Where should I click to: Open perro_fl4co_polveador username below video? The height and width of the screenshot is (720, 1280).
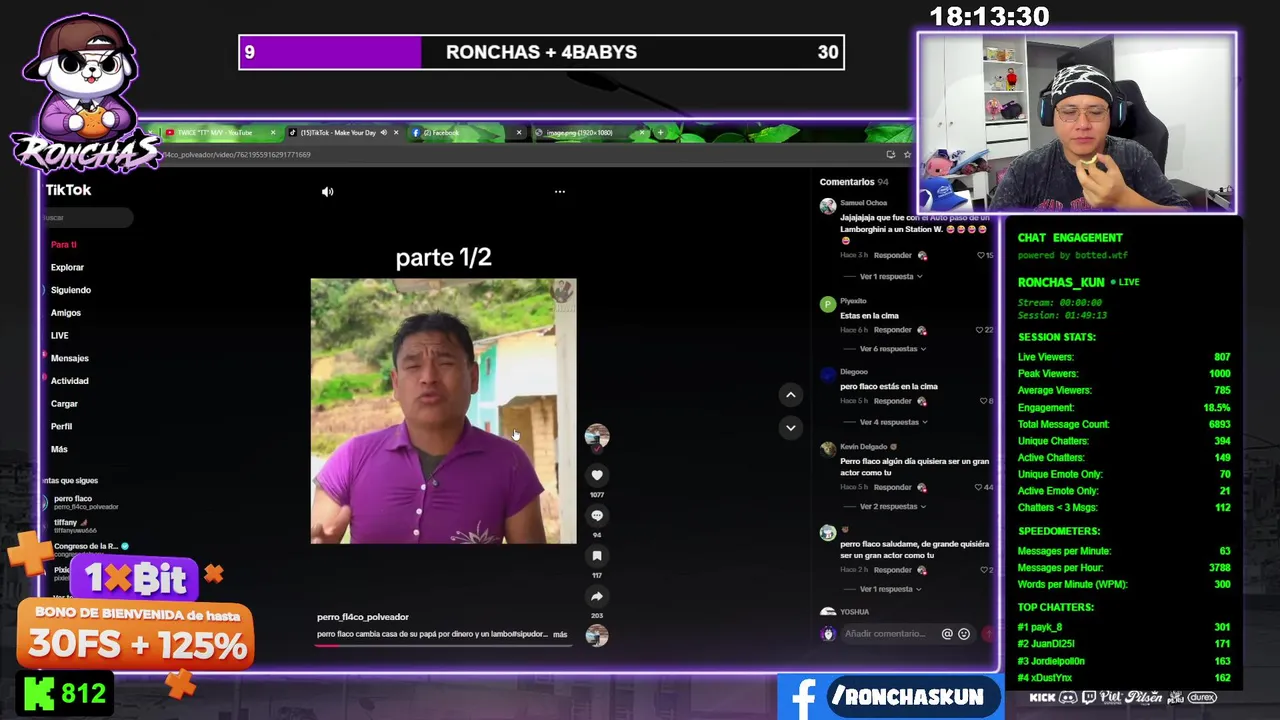[362, 617]
